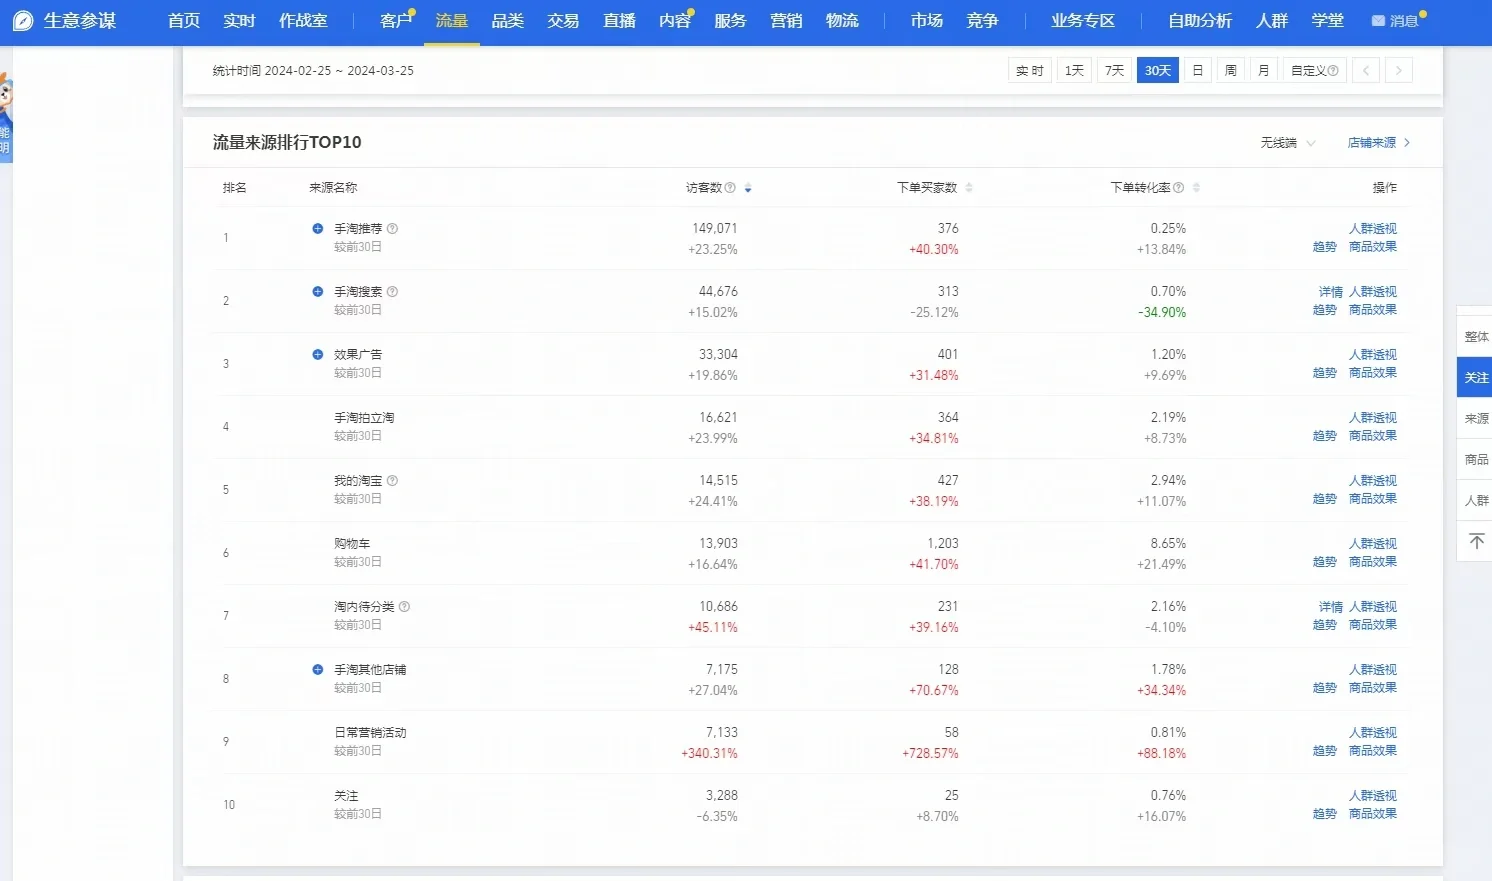Switch to the 交易 navigation tab
This screenshot has width=1492, height=881.
[562, 20]
